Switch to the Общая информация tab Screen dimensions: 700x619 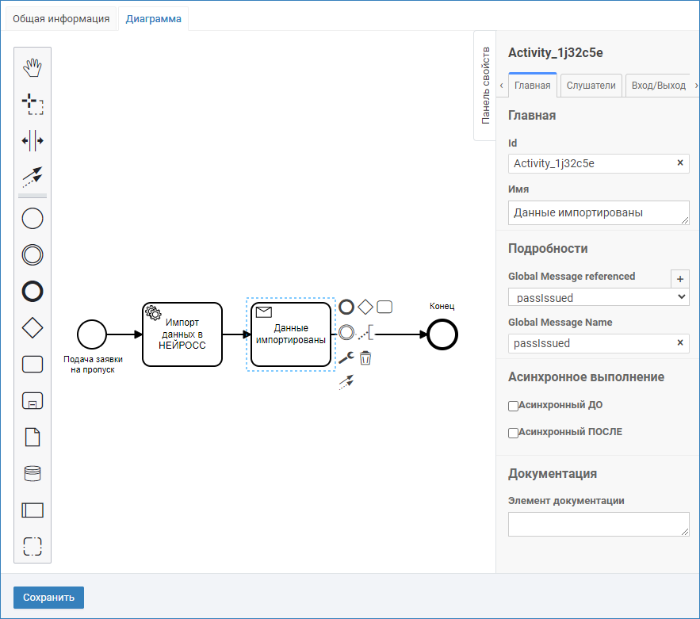pyautogui.click(x=61, y=19)
